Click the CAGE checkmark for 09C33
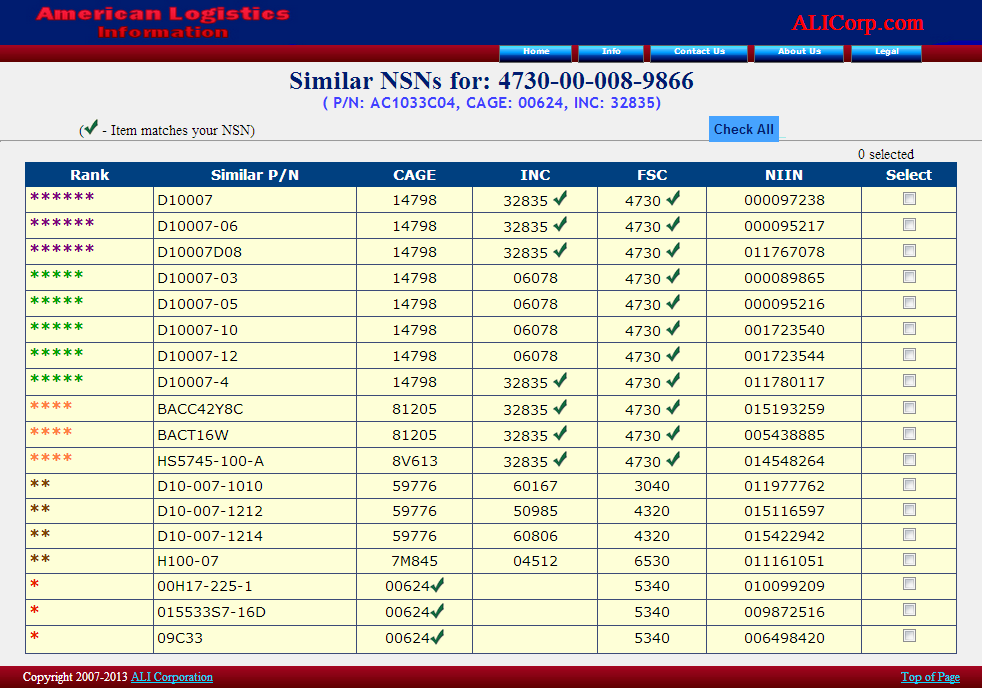This screenshot has height=688, width=982. (437, 636)
